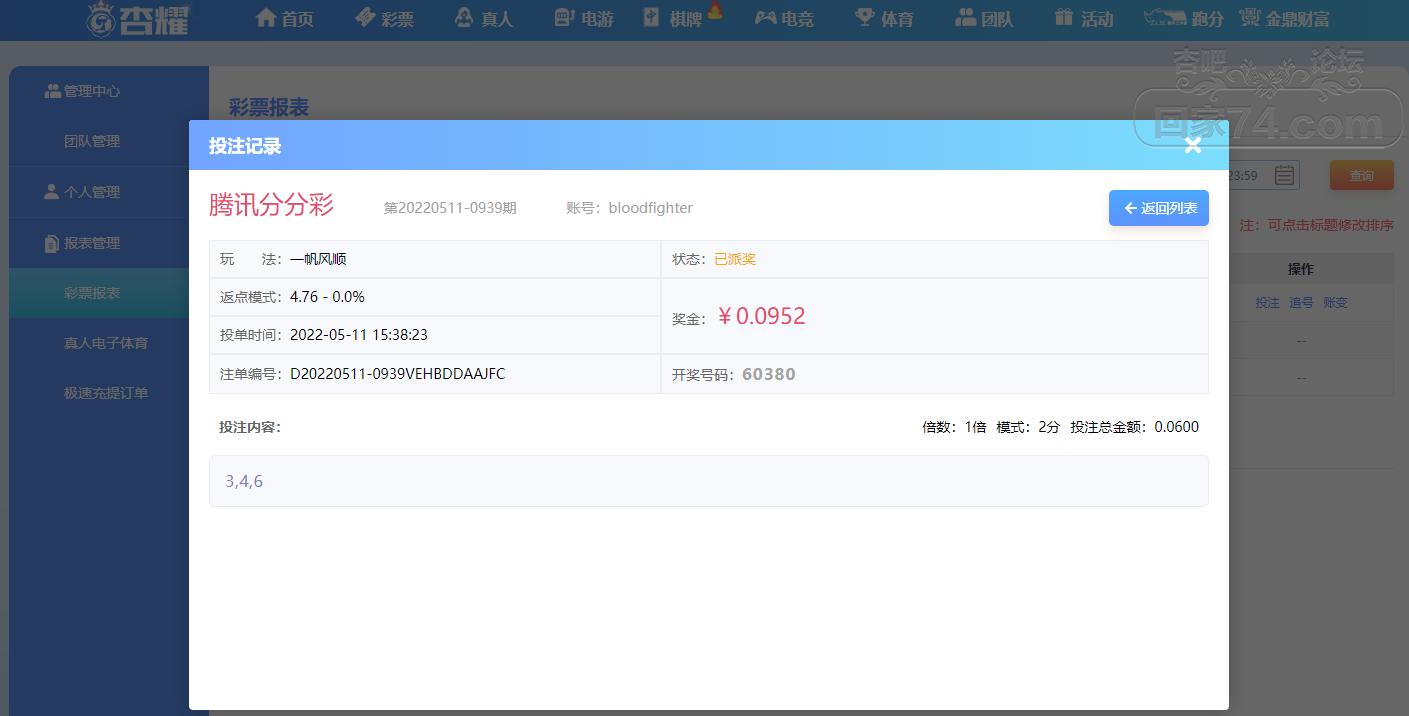The height and width of the screenshot is (716, 1409).
Task: Close the 投注记录 dialog with the X
Action: pos(1192,145)
